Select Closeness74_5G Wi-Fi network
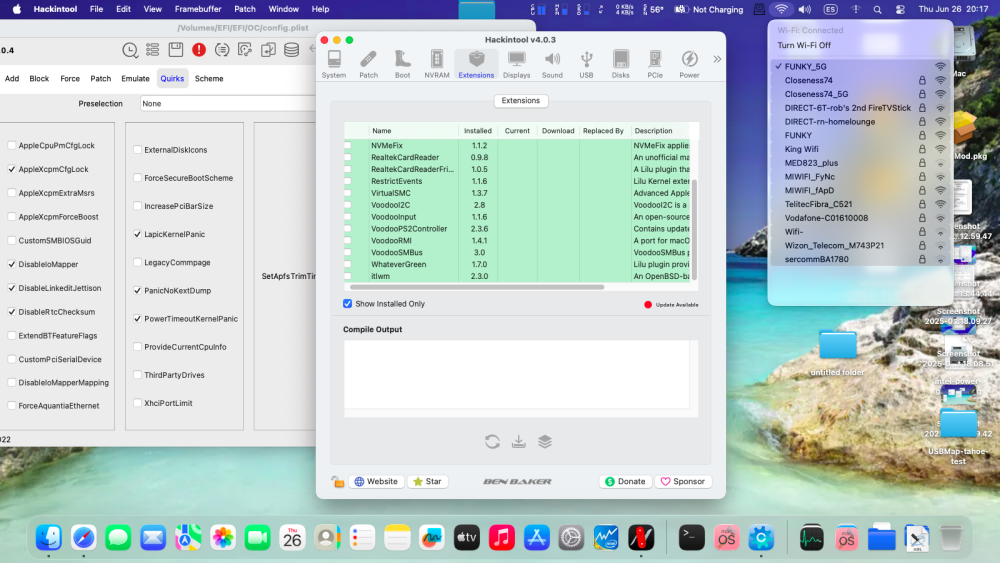This screenshot has height=563, width=1000. (861, 94)
